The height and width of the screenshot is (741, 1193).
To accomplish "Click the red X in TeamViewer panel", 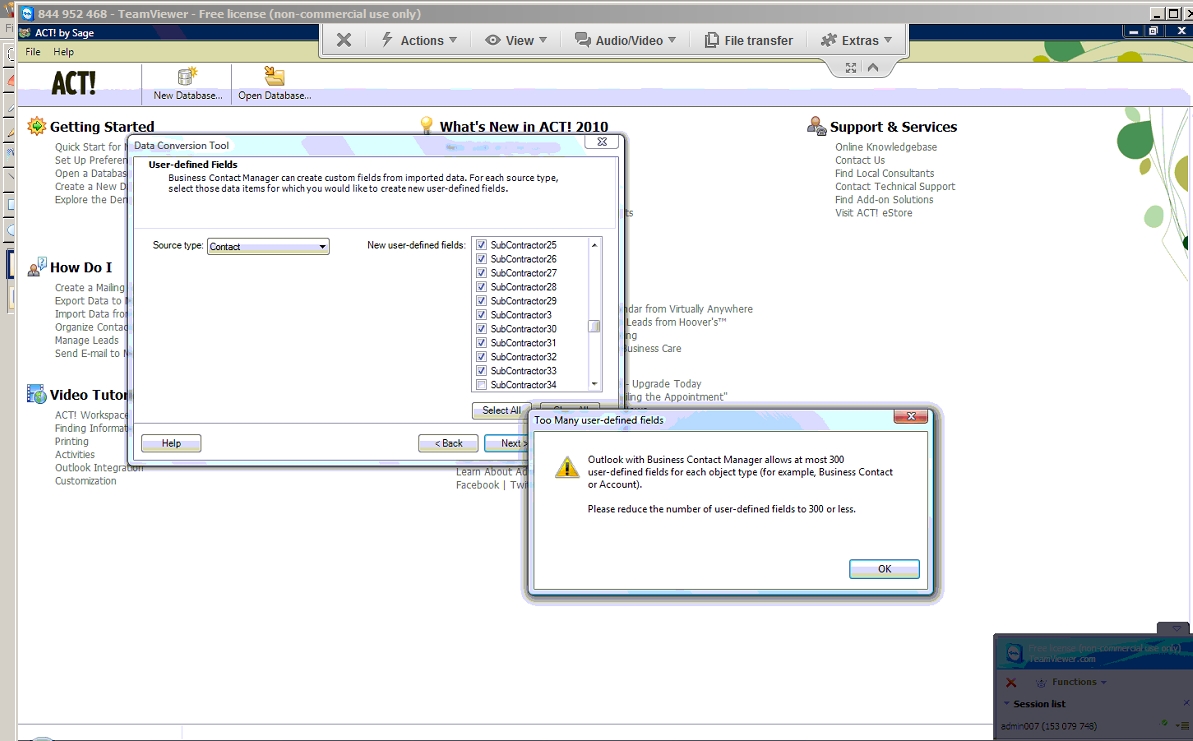I will click(x=1011, y=683).
